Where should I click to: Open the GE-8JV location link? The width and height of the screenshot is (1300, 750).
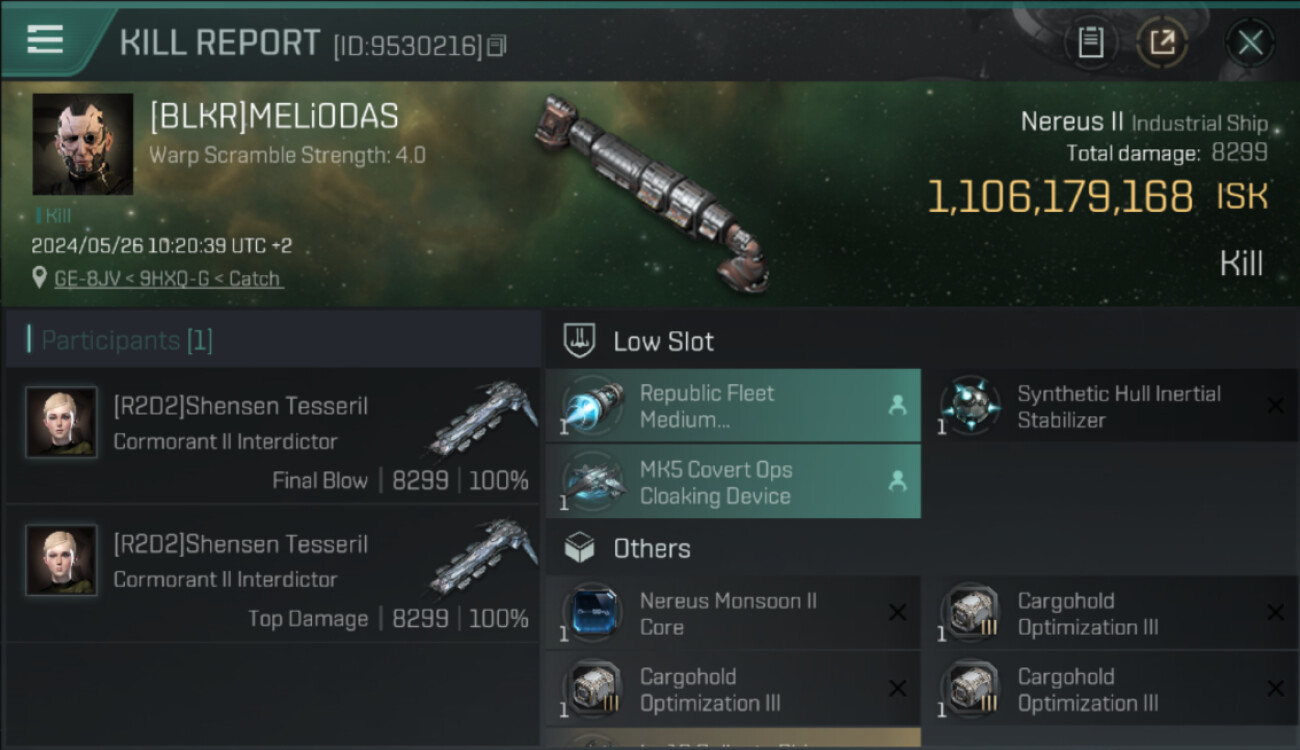[x=168, y=279]
